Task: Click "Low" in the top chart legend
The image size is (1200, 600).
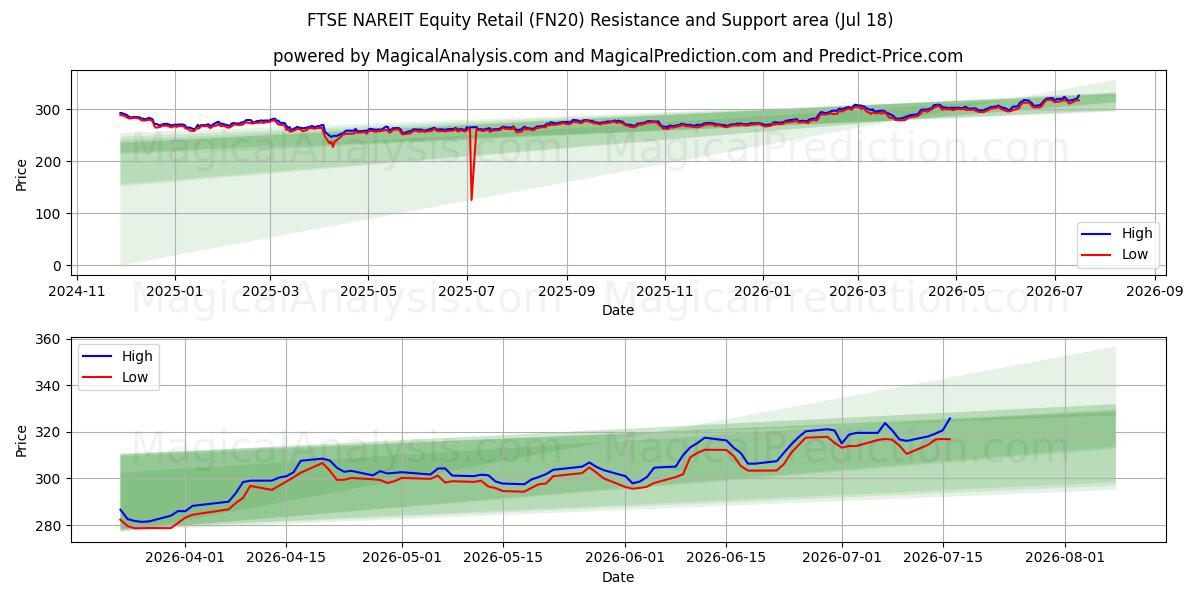Action: (1134, 254)
